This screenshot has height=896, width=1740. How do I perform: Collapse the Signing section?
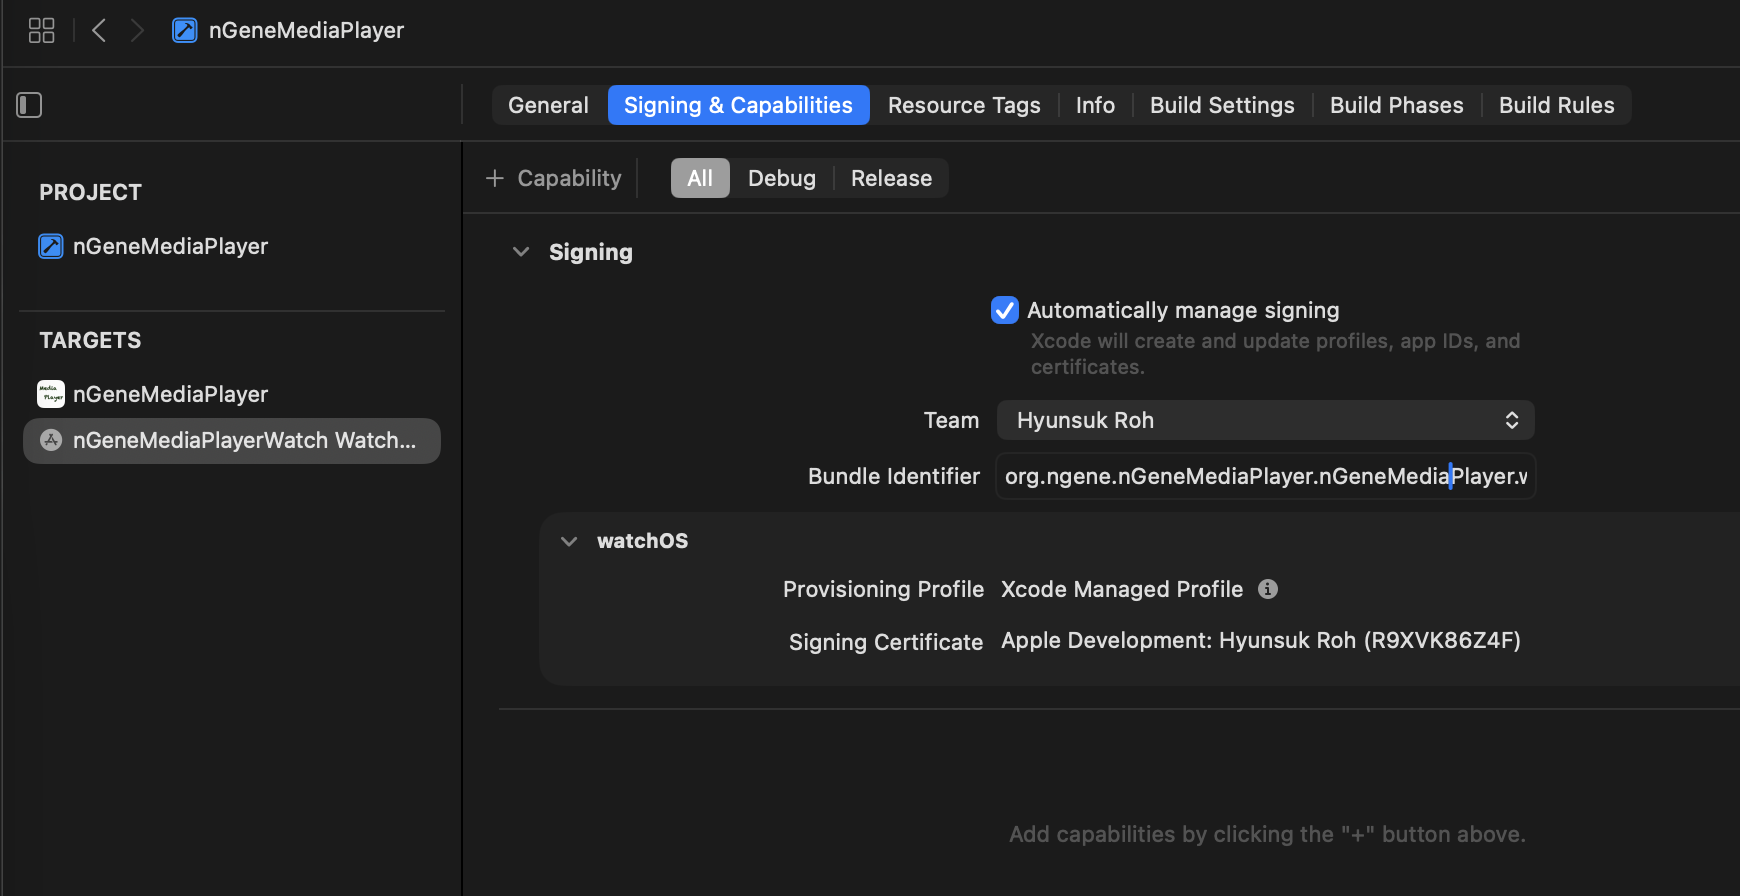tap(521, 252)
